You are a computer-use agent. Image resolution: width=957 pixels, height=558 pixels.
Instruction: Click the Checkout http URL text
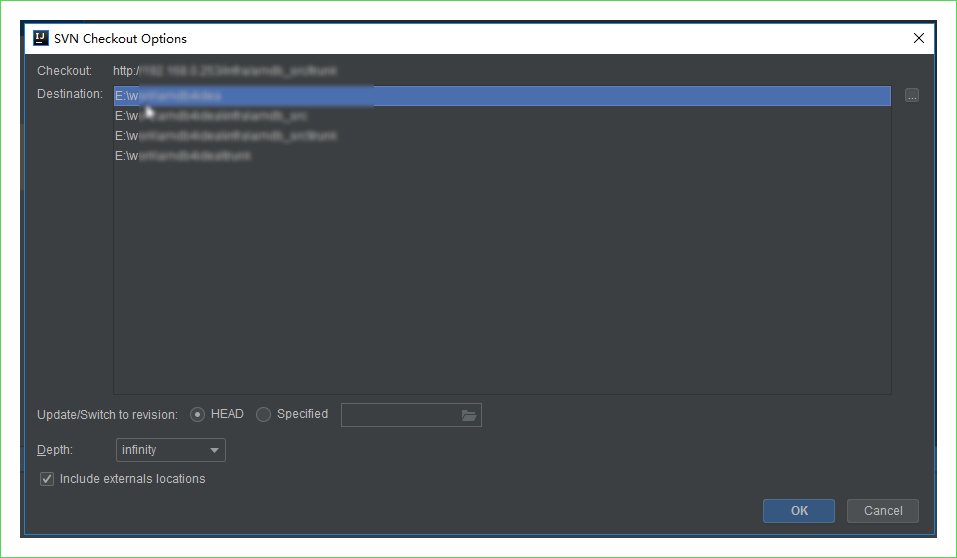[x=225, y=71]
